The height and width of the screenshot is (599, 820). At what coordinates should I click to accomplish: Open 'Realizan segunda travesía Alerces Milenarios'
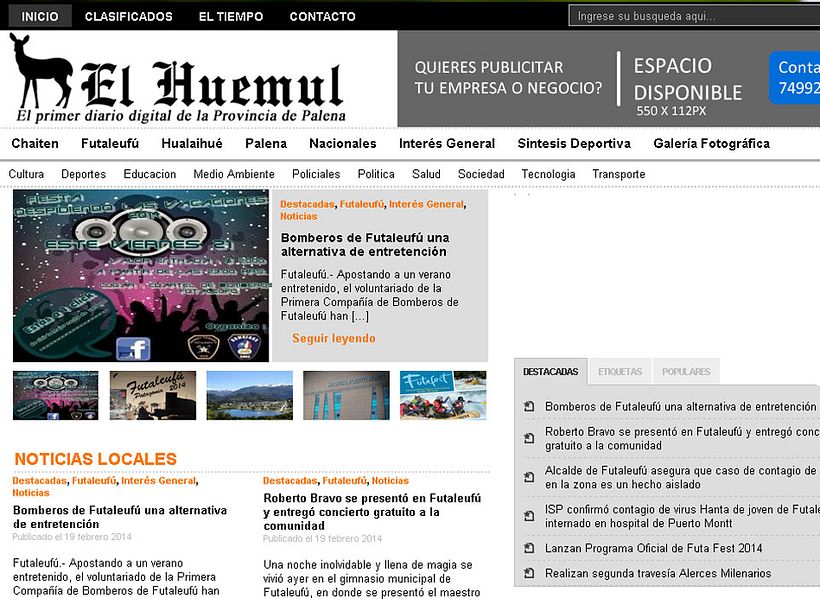[658, 573]
